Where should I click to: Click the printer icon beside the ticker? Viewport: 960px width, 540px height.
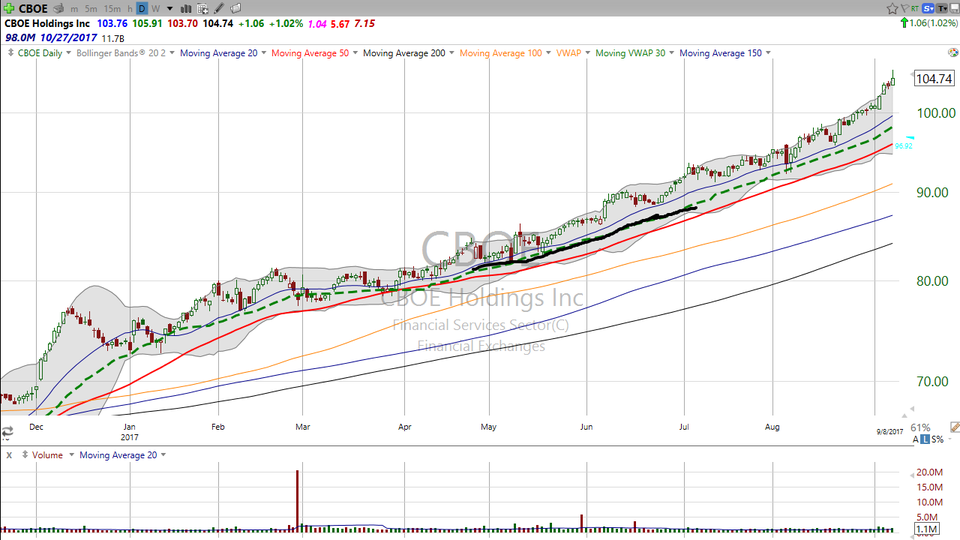pyautogui.click(x=59, y=9)
